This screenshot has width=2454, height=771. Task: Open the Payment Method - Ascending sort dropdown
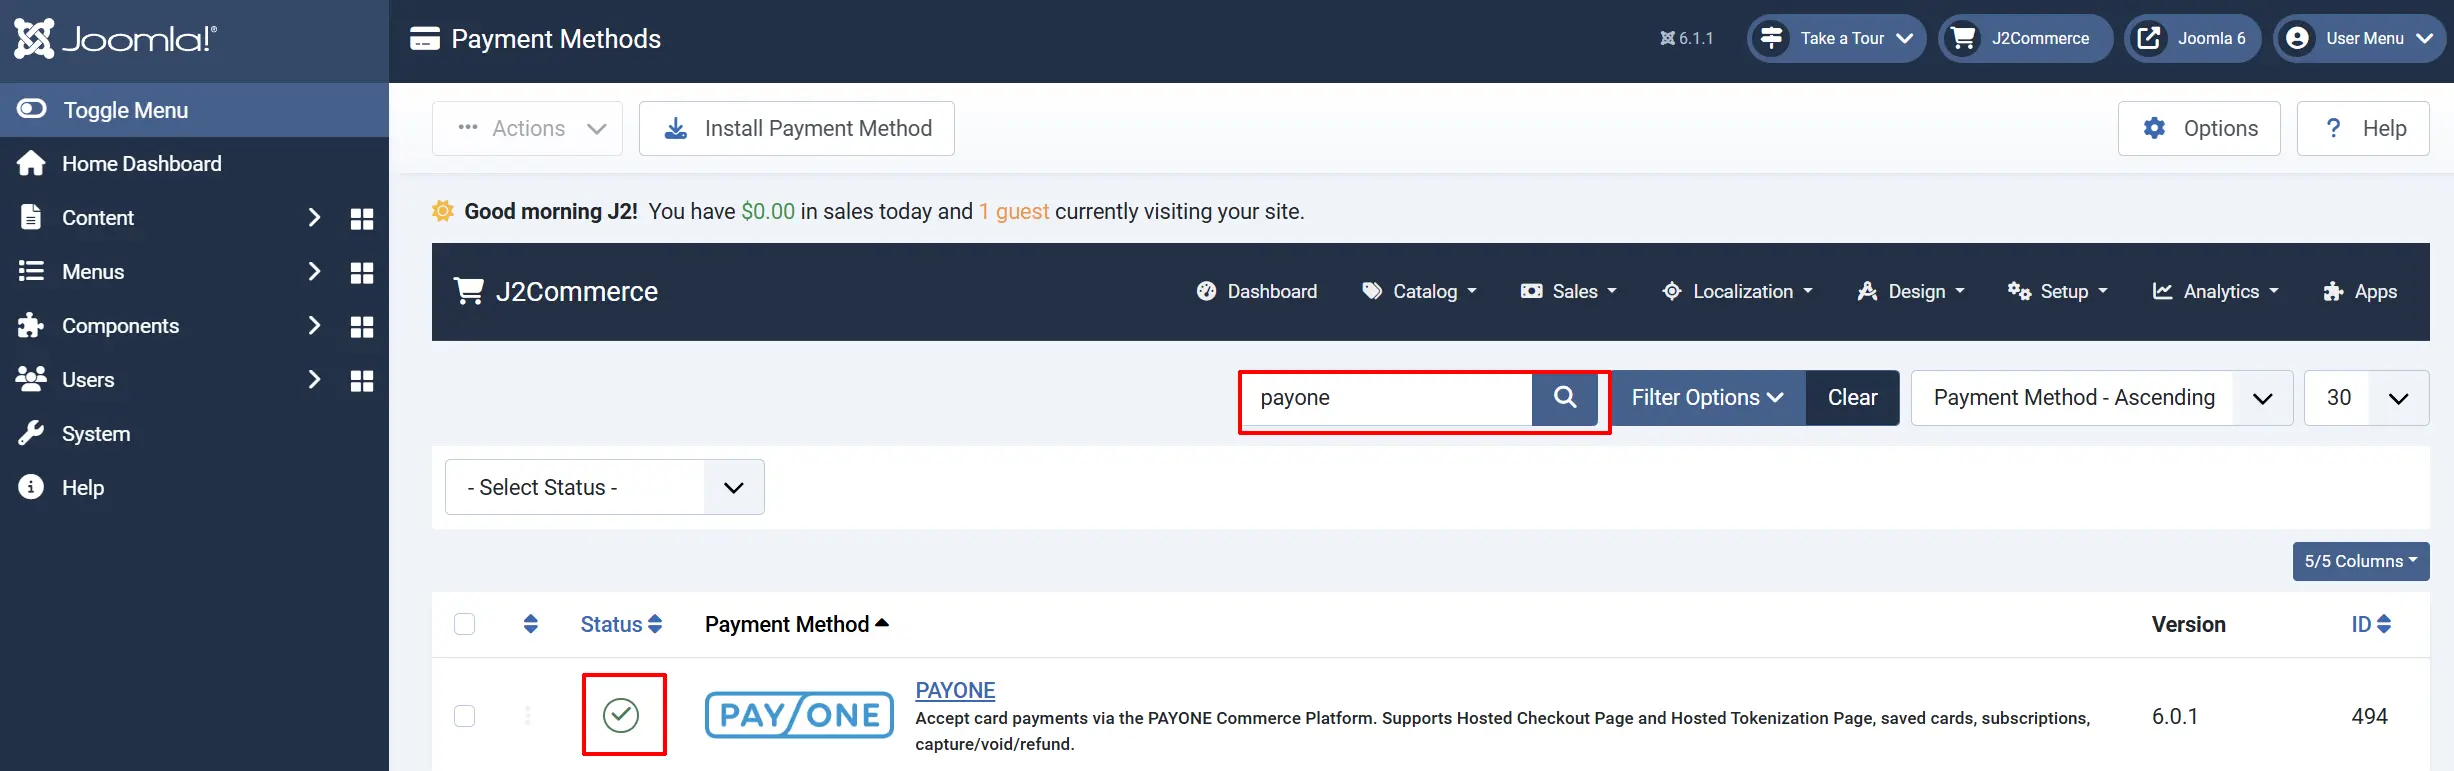pyautogui.click(x=2102, y=398)
